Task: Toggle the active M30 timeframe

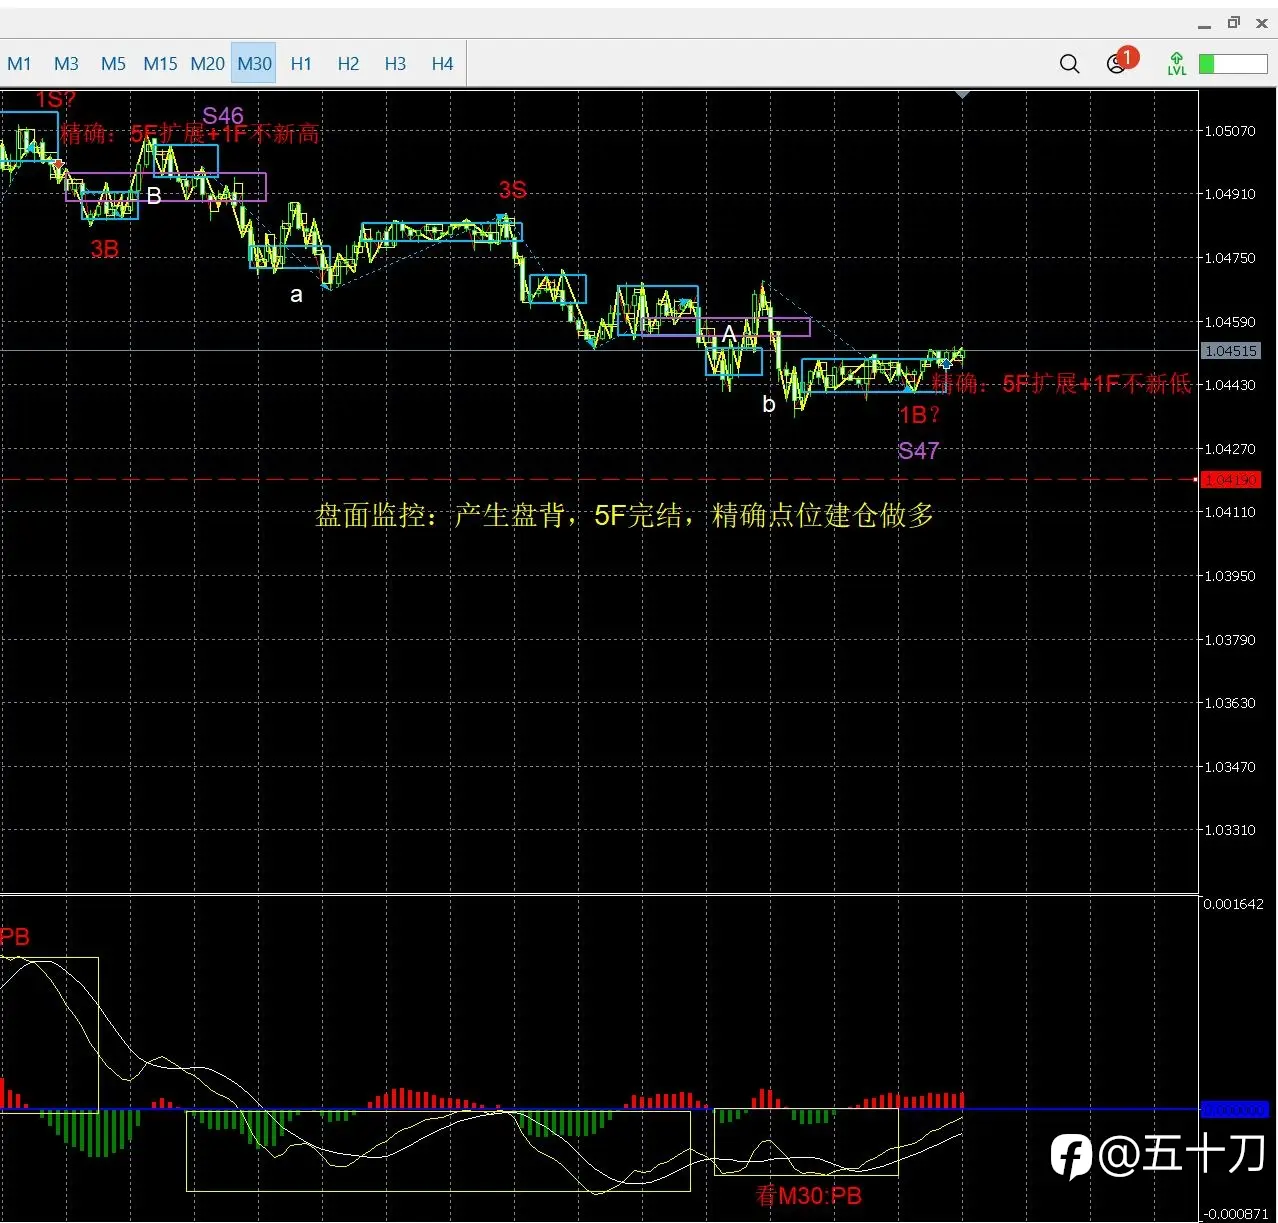Action: [254, 64]
